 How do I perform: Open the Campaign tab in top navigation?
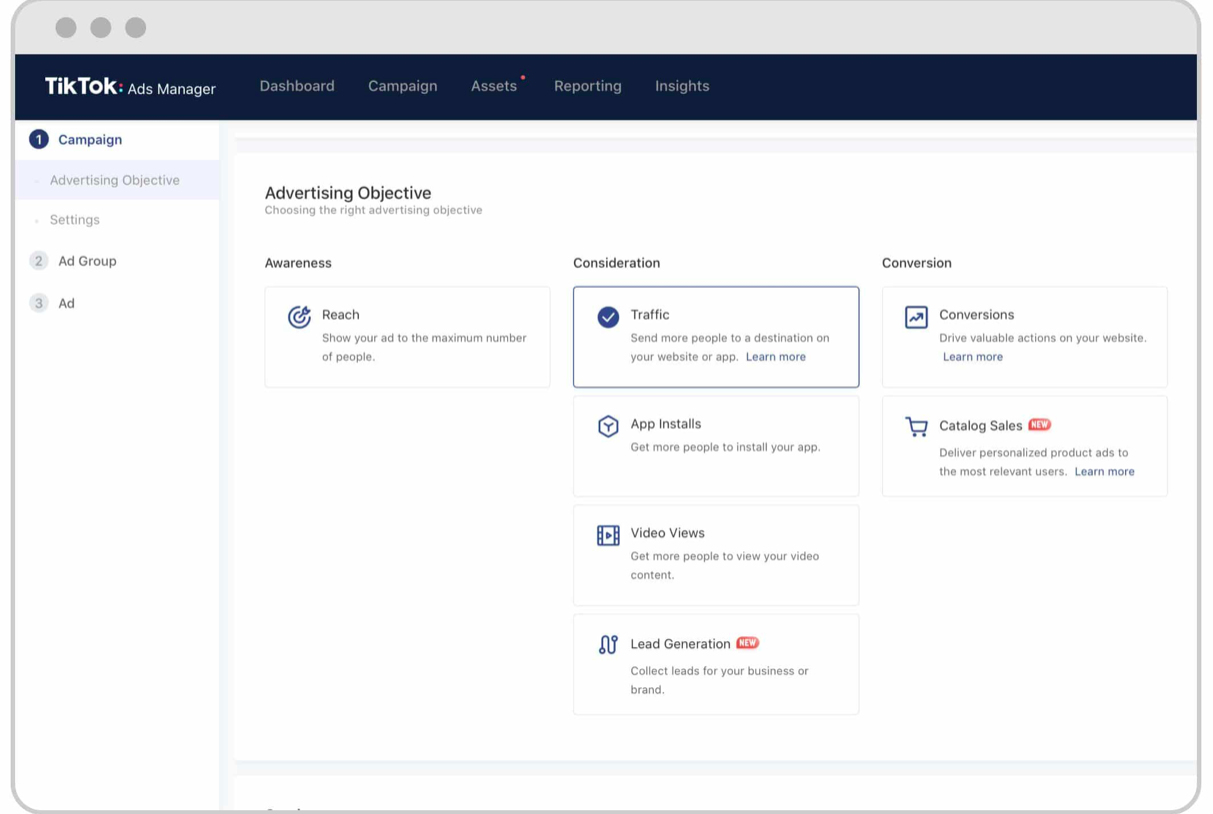coord(402,86)
